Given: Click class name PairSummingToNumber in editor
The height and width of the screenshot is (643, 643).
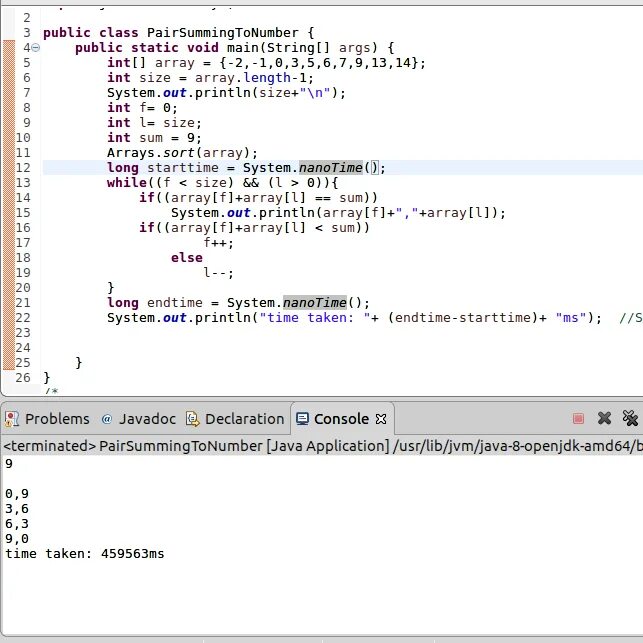Looking at the screenshot, I should pyautogui.click(x=223, y=33).
